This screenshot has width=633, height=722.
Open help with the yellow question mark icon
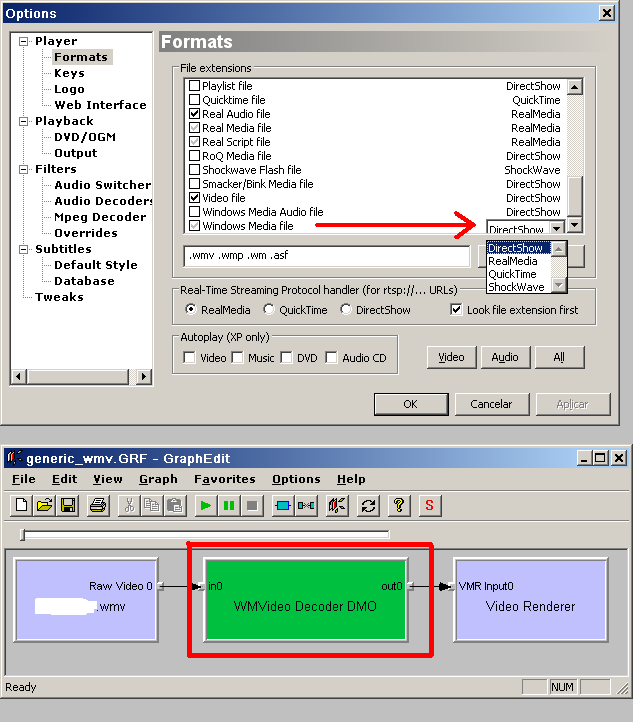click(x=399, y=506)
